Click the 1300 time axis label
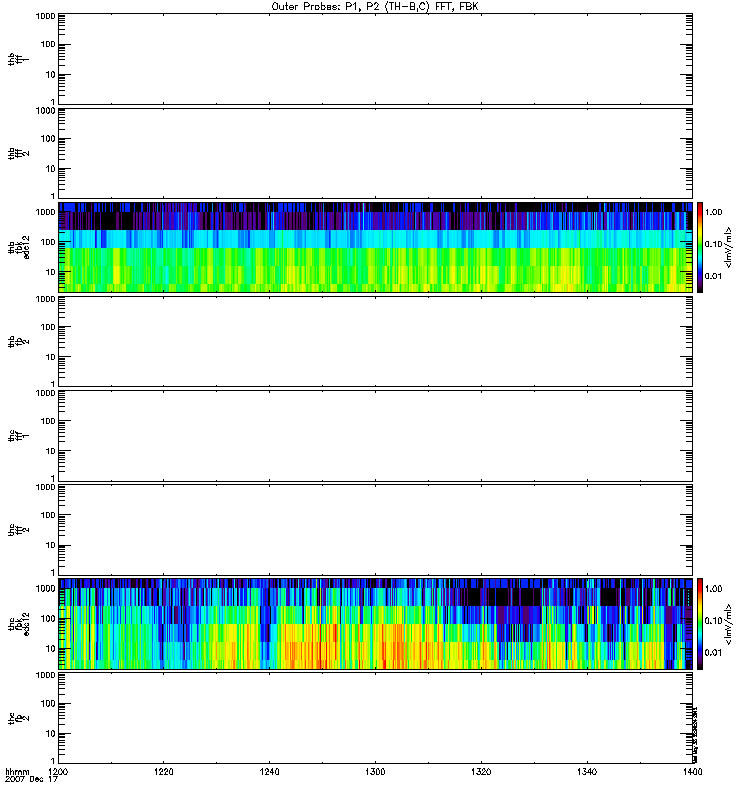The height and width of the screenshot is (800, 750). (x=375, y=772)
